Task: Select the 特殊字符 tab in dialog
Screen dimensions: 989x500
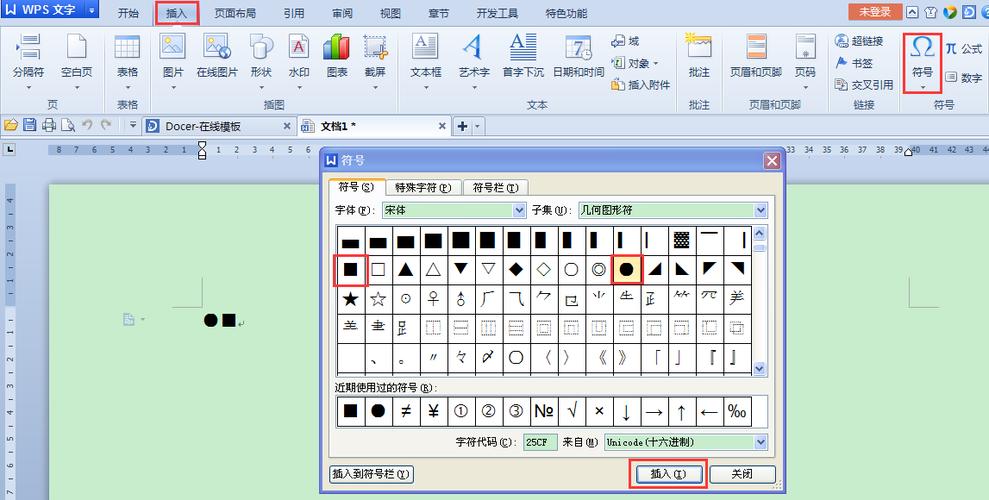Action: (x=423, y=187)
